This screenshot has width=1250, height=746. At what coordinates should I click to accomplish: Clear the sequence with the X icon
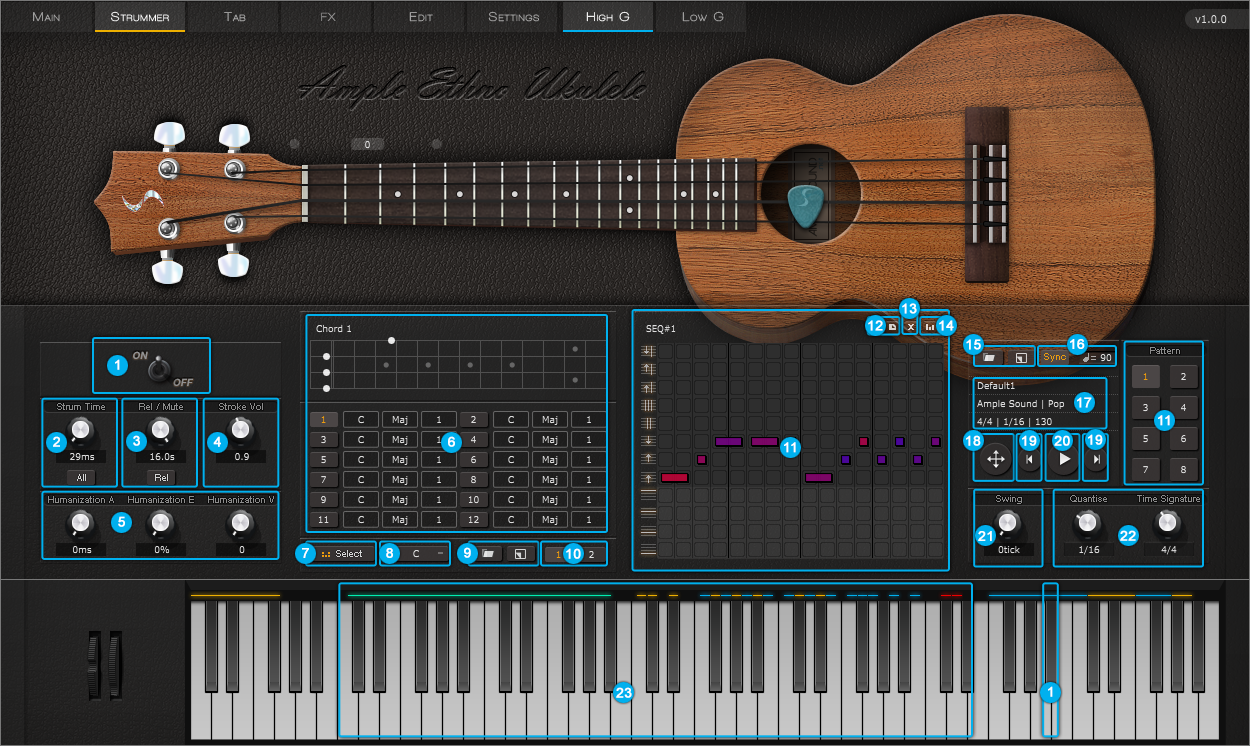(910, 326)
